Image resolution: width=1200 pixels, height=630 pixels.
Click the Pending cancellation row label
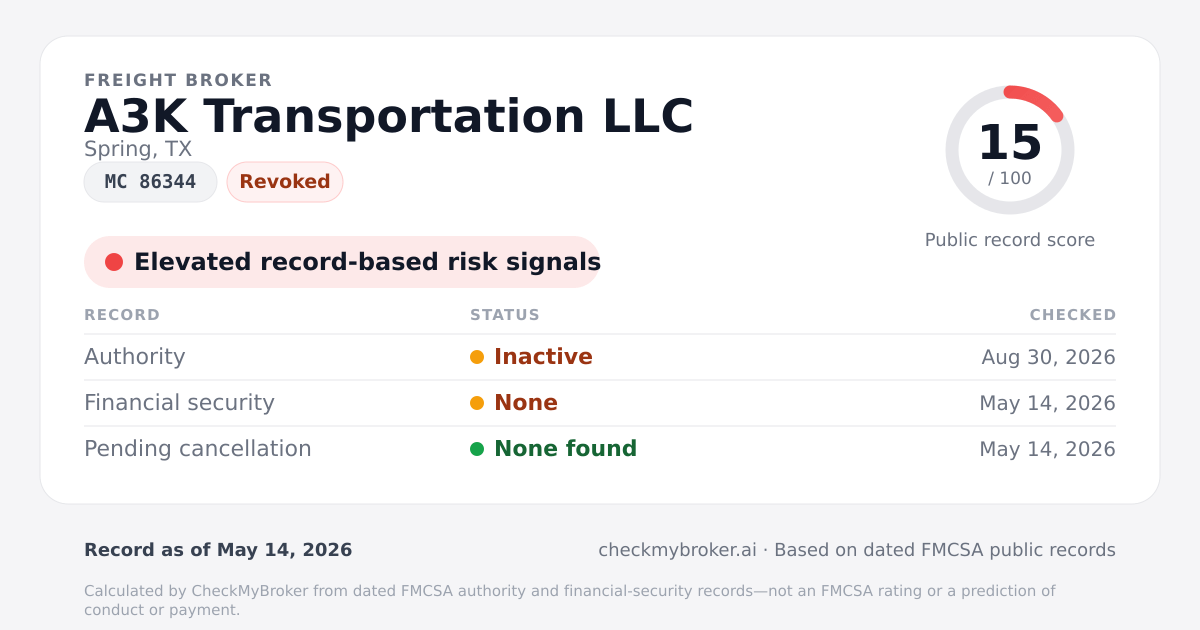[198, 449]
